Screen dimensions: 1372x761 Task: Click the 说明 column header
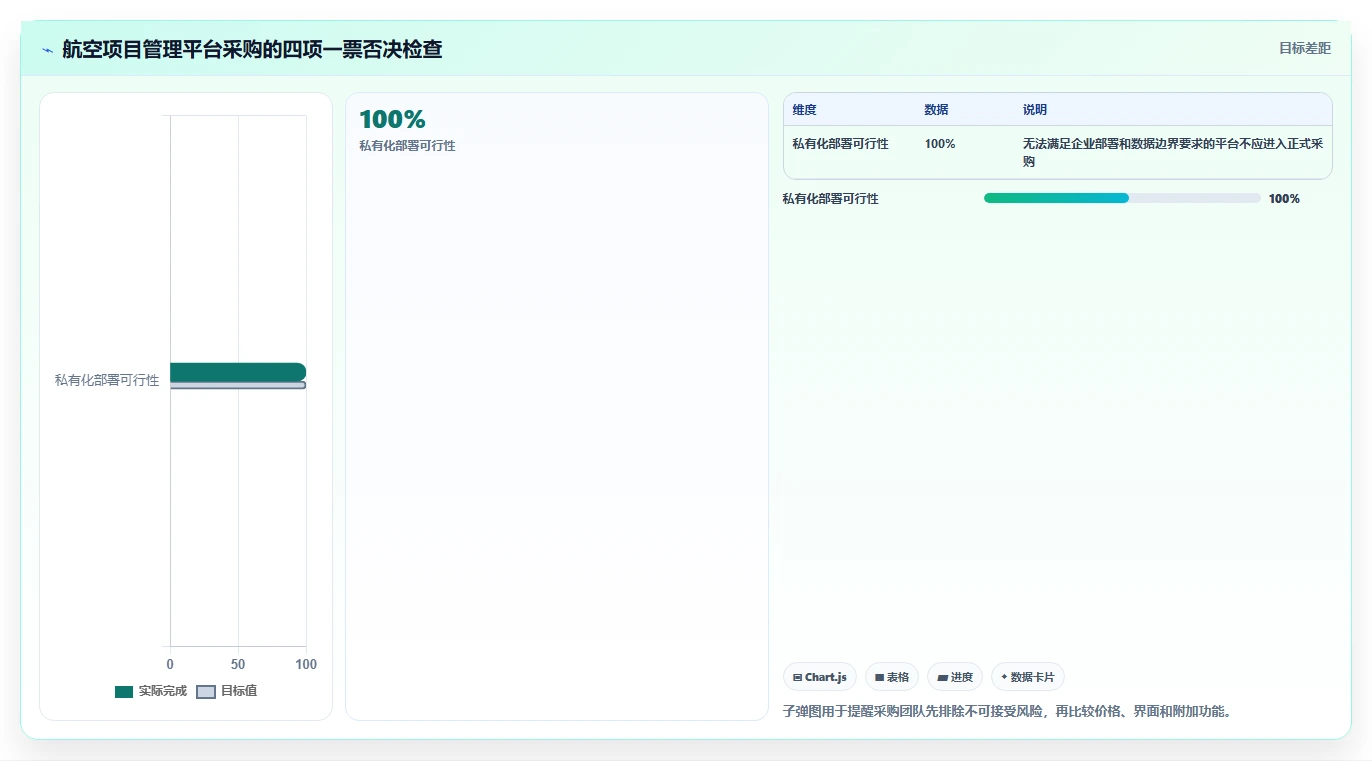pos(1035,110)
